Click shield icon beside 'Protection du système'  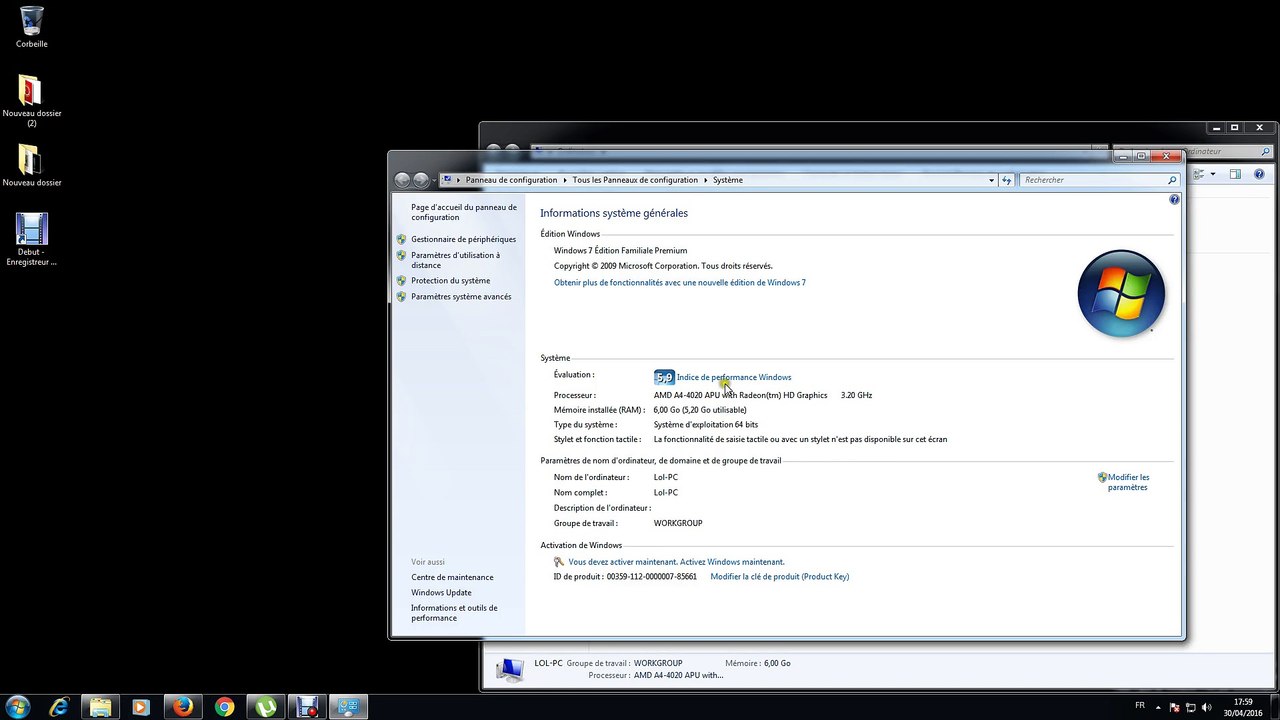pos(401,281)
